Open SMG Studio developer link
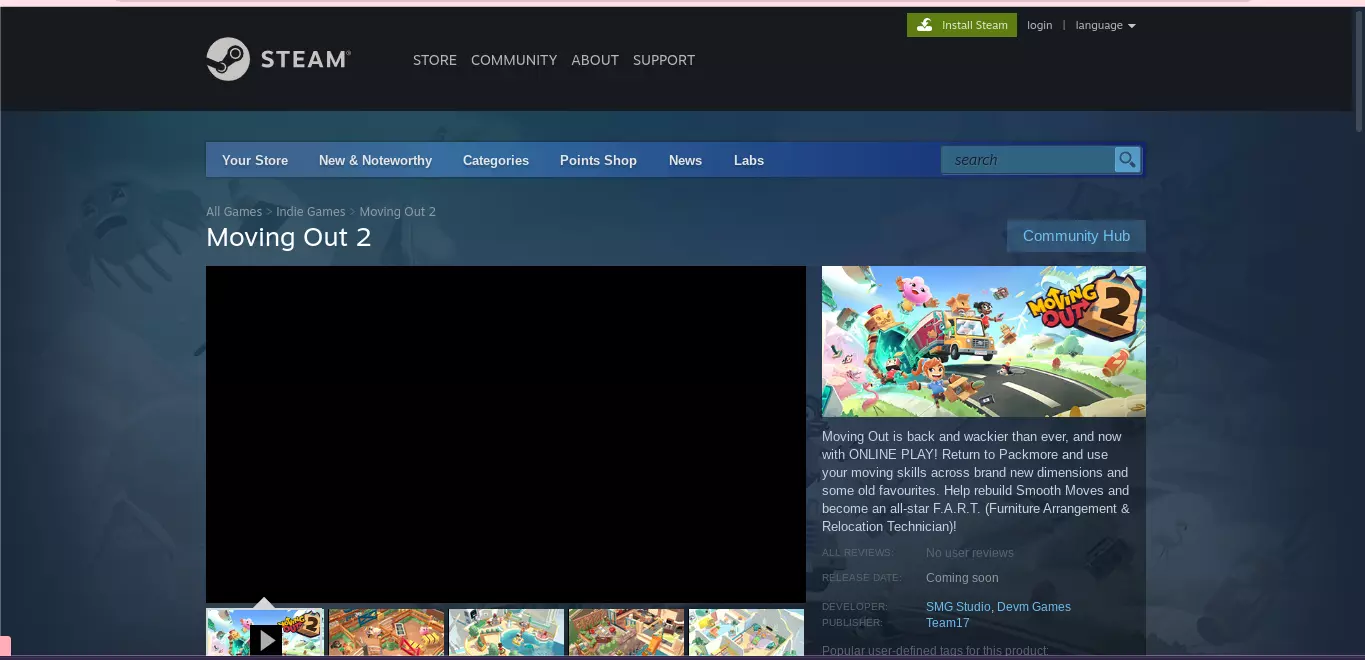This screenshot has height=660, width=1365. 958,607
